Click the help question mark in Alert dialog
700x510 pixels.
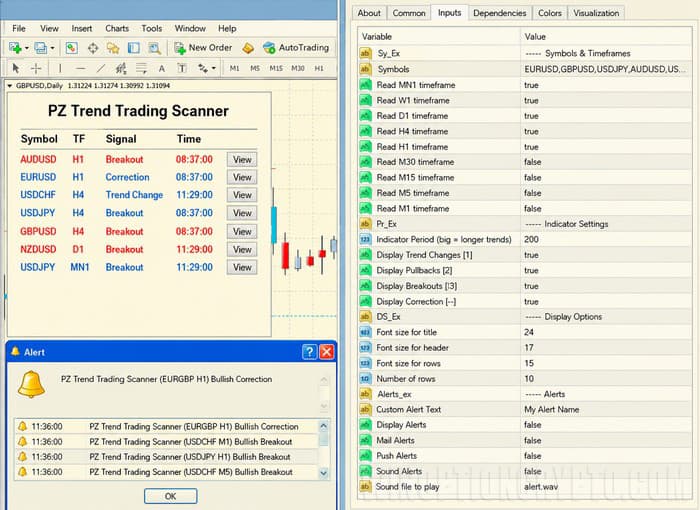(x=309, y=352)
